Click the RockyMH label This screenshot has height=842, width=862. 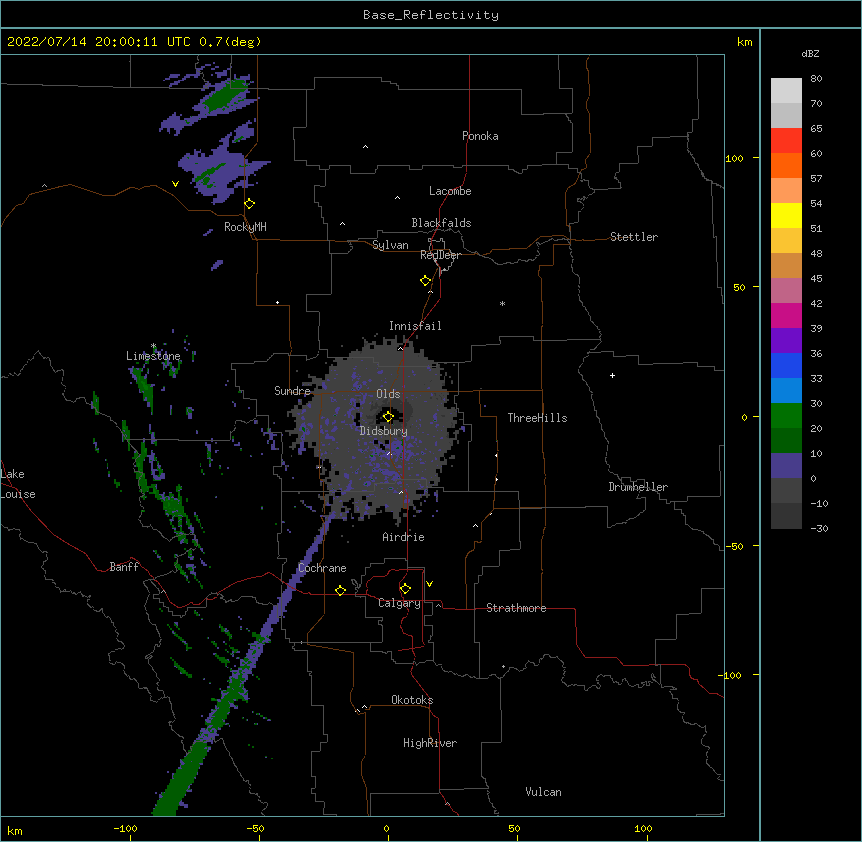(x=245, y=227)
